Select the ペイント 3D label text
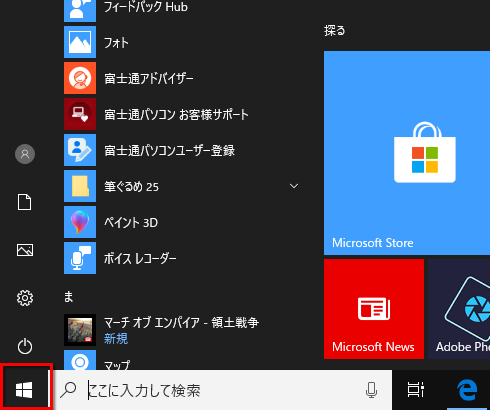This screenshot has height=410, width=490. pos(131,223)
